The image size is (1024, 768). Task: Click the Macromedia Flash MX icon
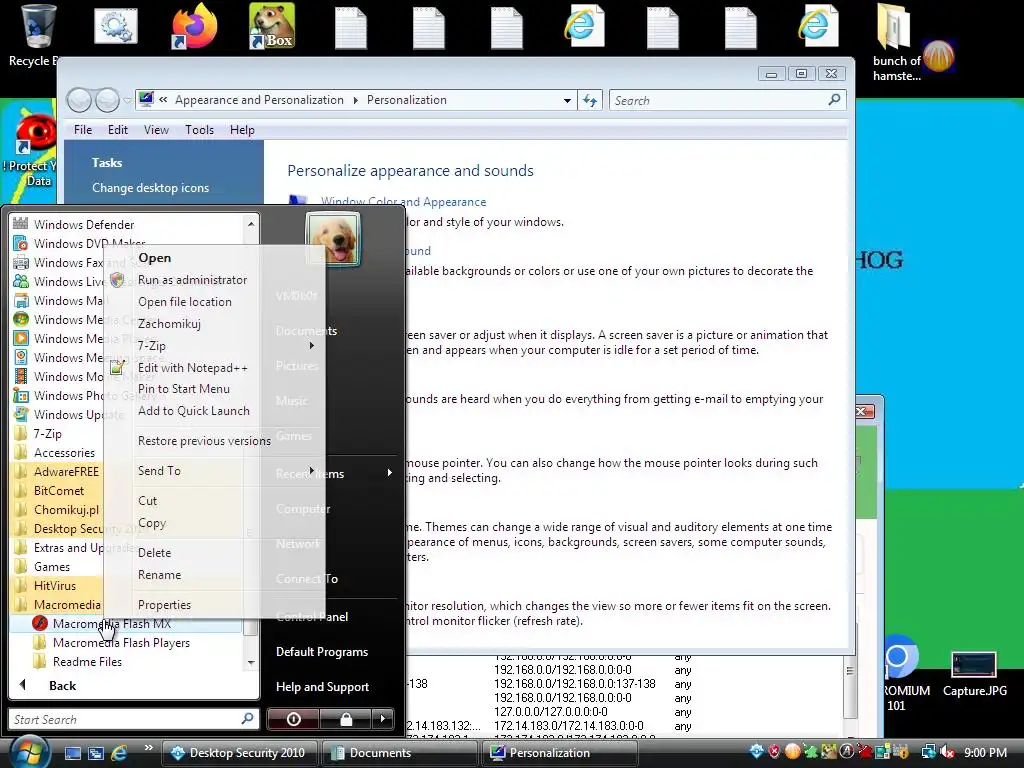coord(40,623)
